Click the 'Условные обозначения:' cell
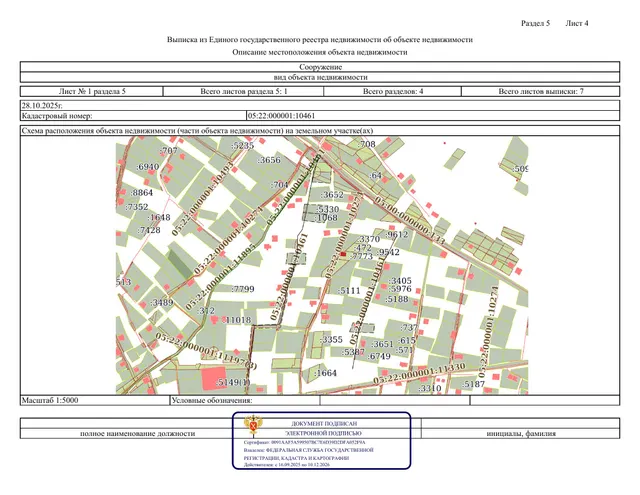The width and height of the screenshot is (640, 495). coord(245,400)
